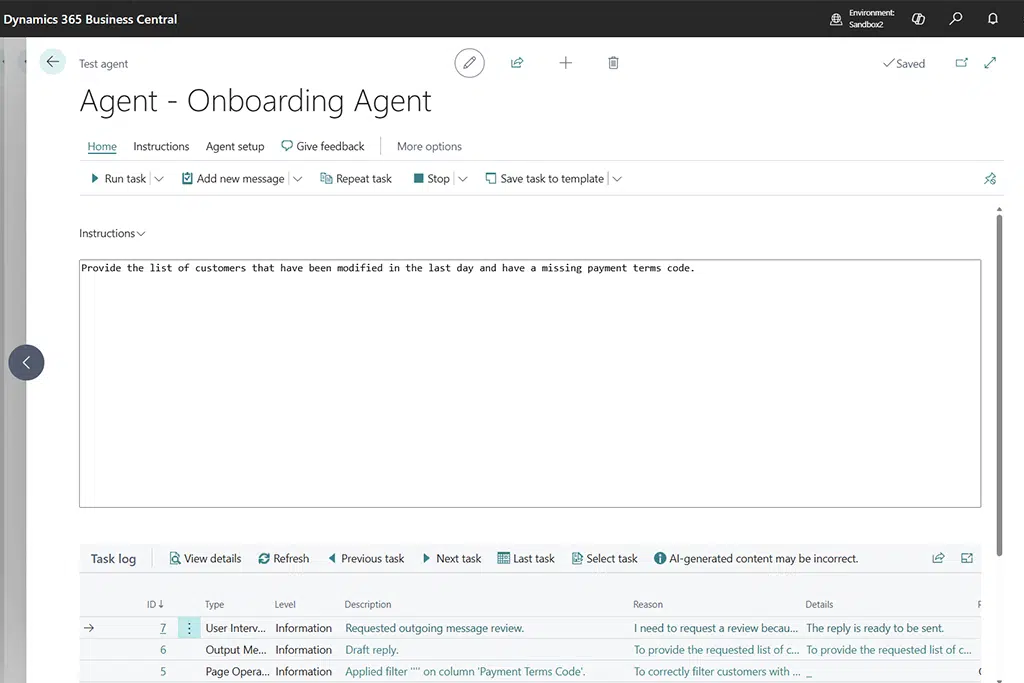The height and width of the screenshot is (683, 1024).
Task: Click the Task log share icon
Action: (x=938, y=558)
